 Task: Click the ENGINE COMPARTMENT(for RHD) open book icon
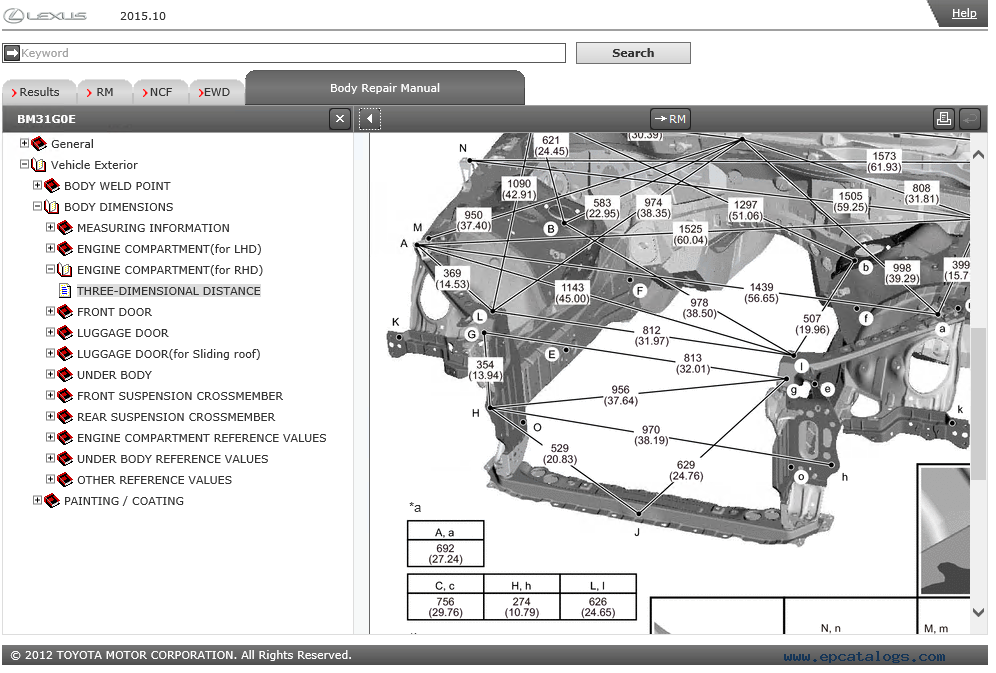[x=65, y=270]
